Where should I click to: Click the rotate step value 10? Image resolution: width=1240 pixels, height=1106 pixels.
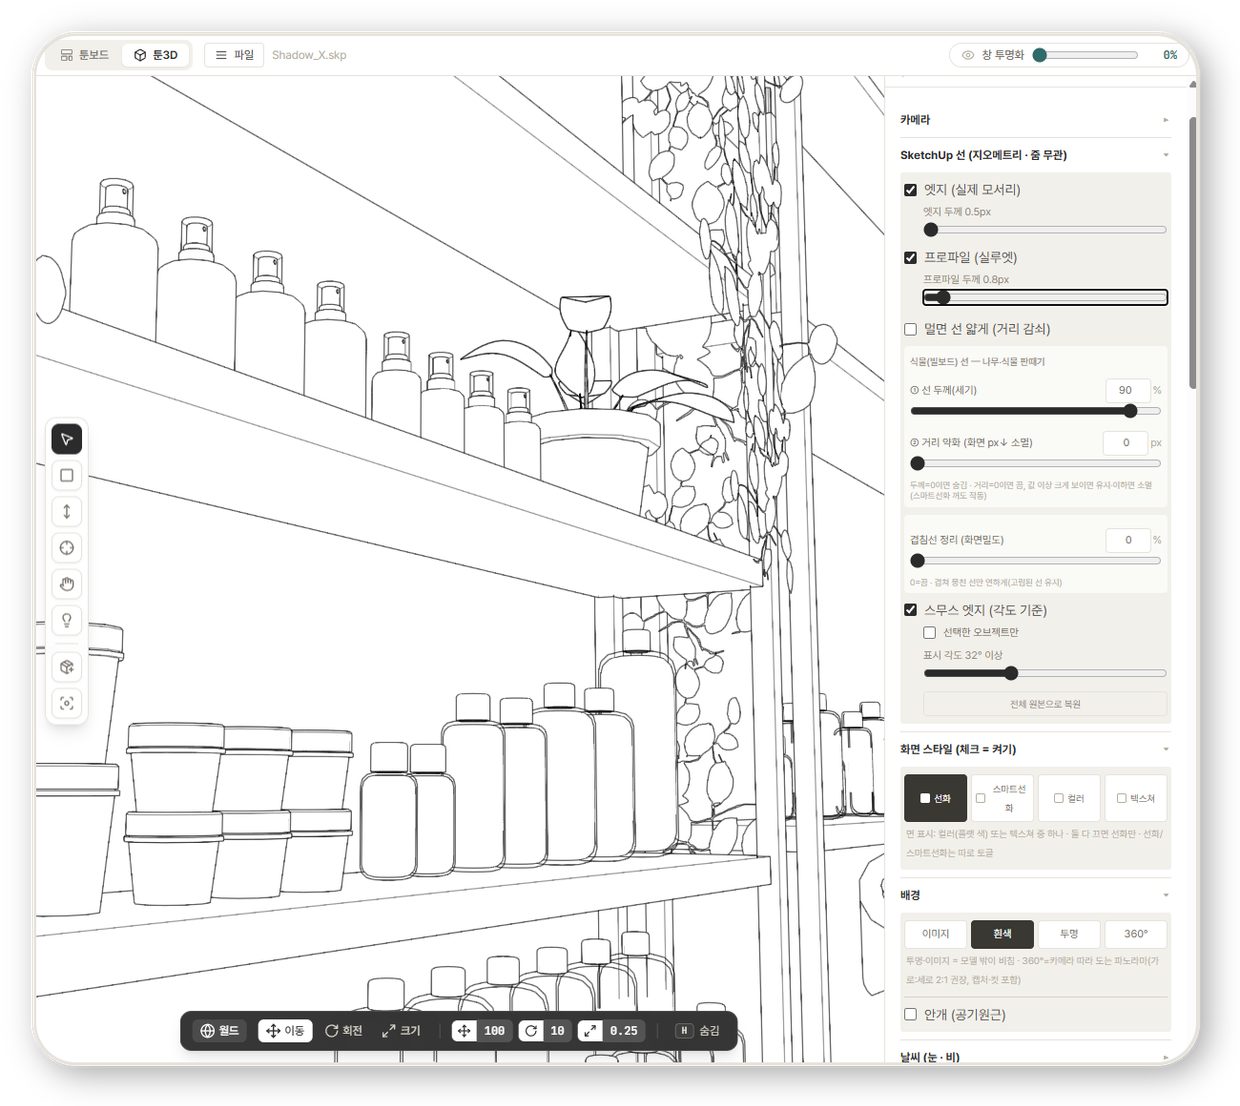[558, 1030]
